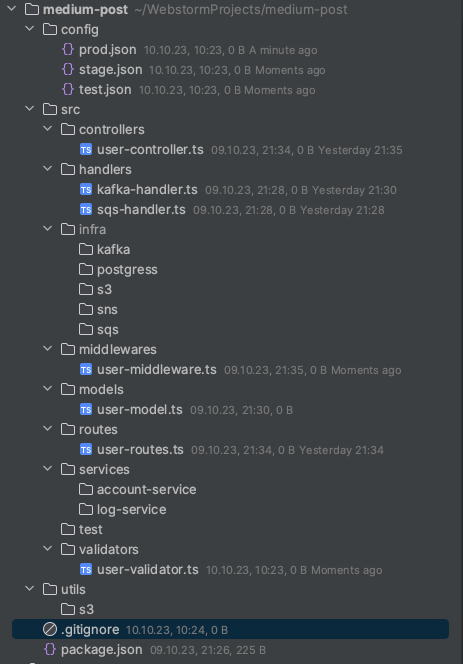The image size is (463, 664).
Task: Click the TS icon next to user-validator.ts
Action: 86,570
